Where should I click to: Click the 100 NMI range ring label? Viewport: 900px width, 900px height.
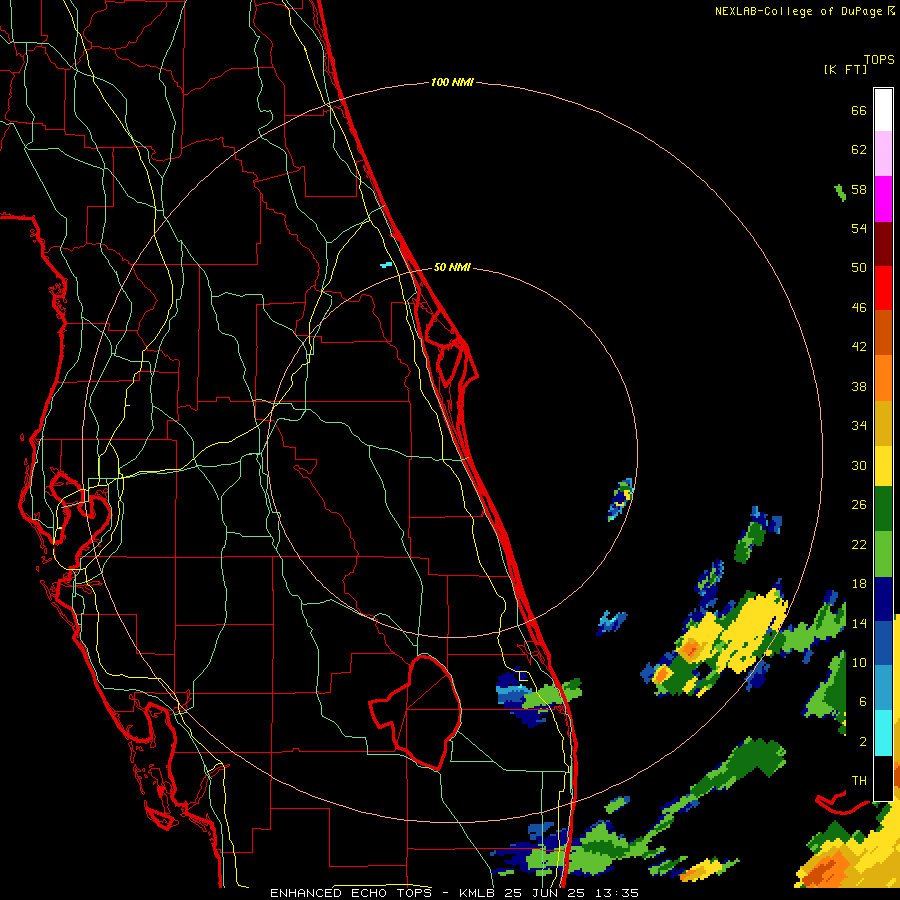coord(452,82)
